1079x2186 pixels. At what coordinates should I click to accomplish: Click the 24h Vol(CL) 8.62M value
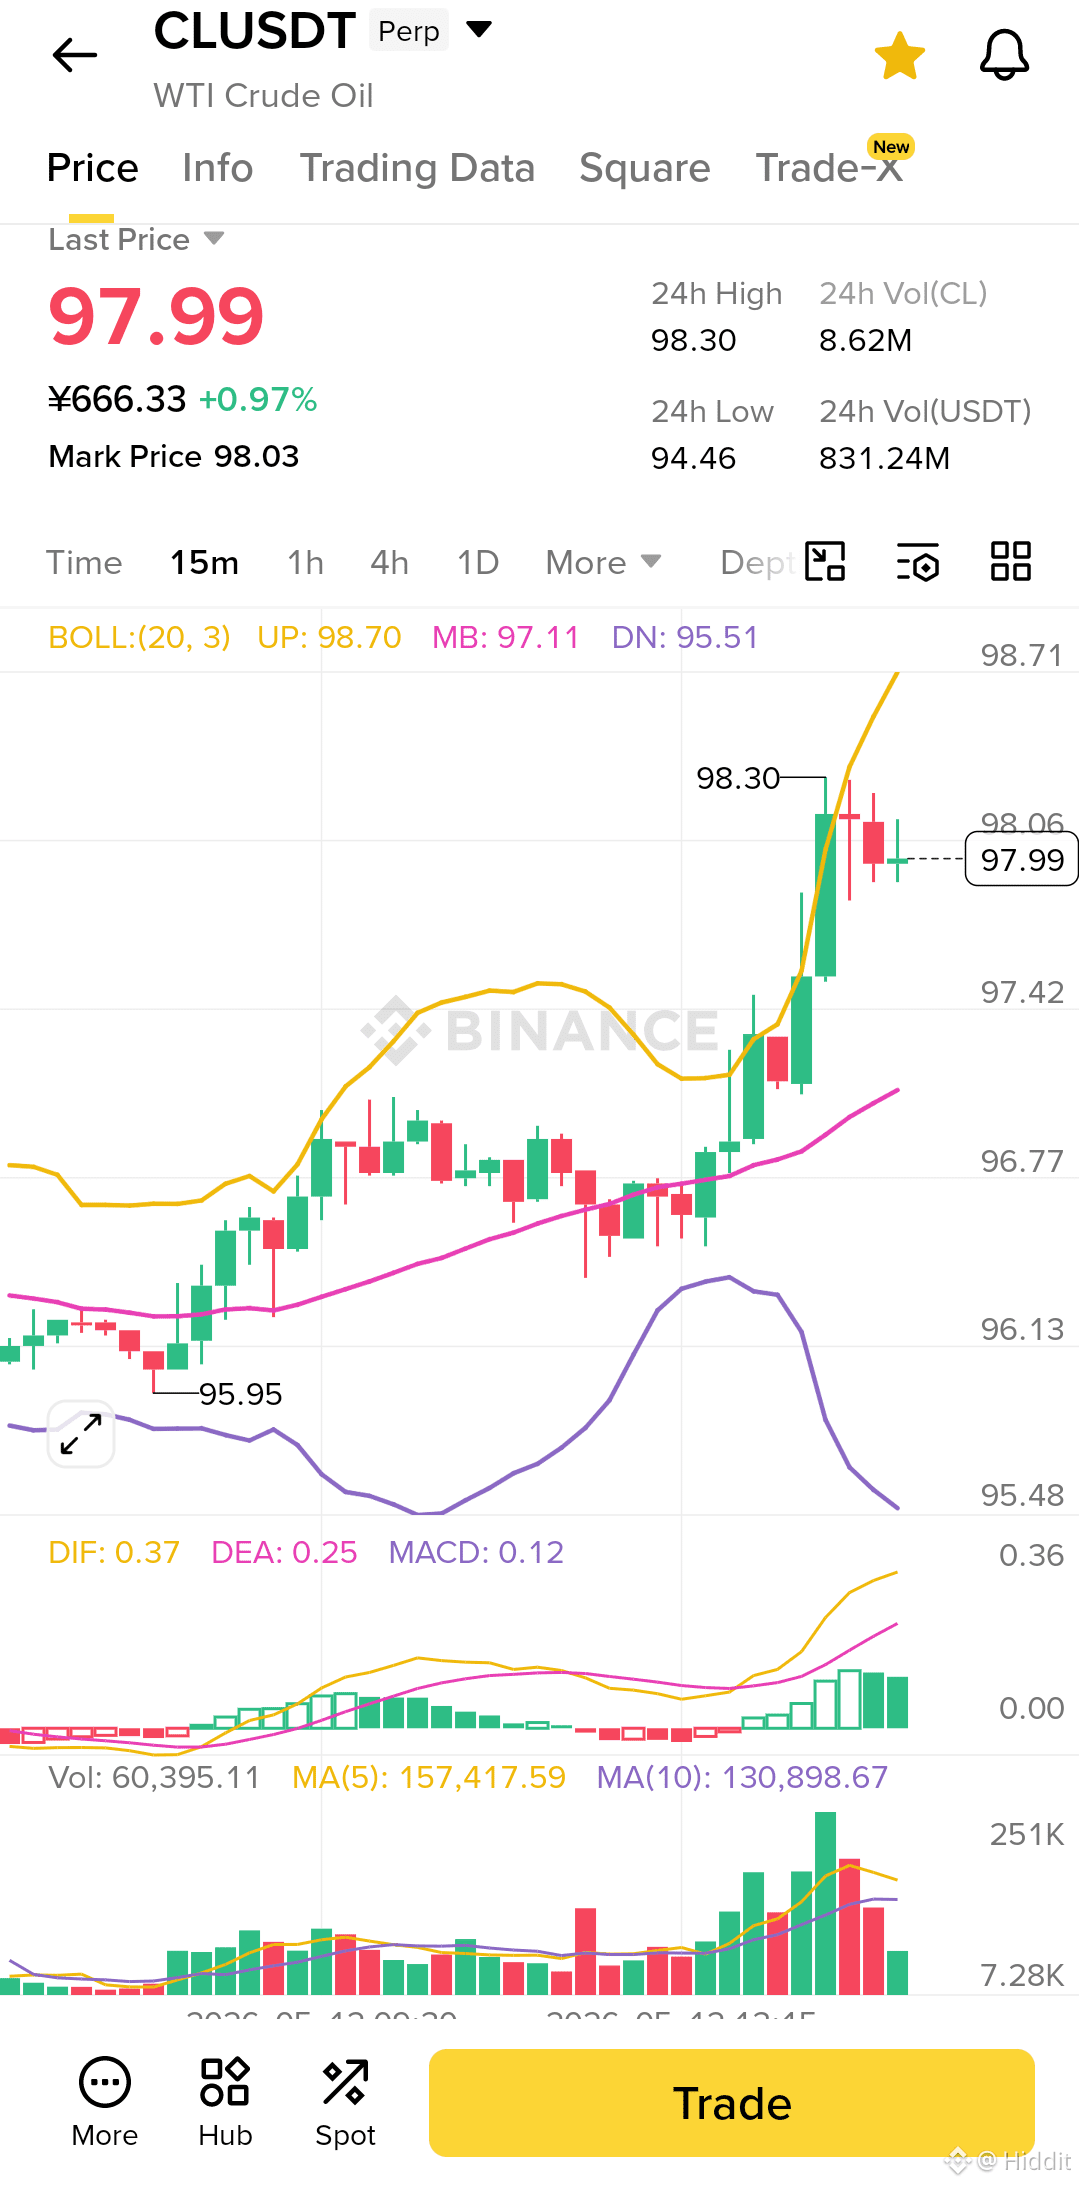pyautogui.click(x=865, y=340)
